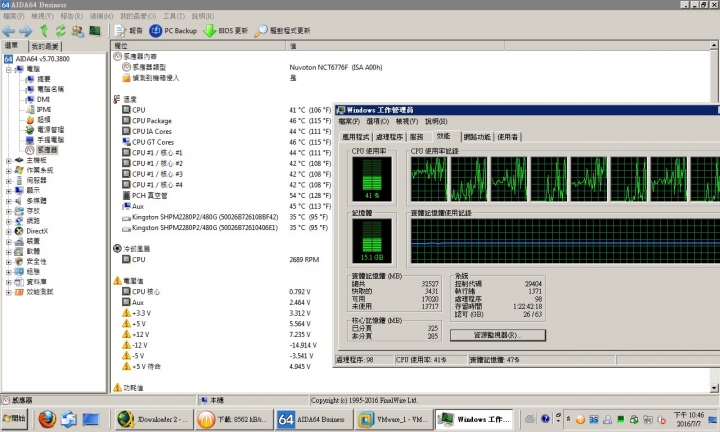Open Task Manager 檢視(V) view menu
Image resolution: width=720 pixels, height=432 pixels.
tap(407, 122)
